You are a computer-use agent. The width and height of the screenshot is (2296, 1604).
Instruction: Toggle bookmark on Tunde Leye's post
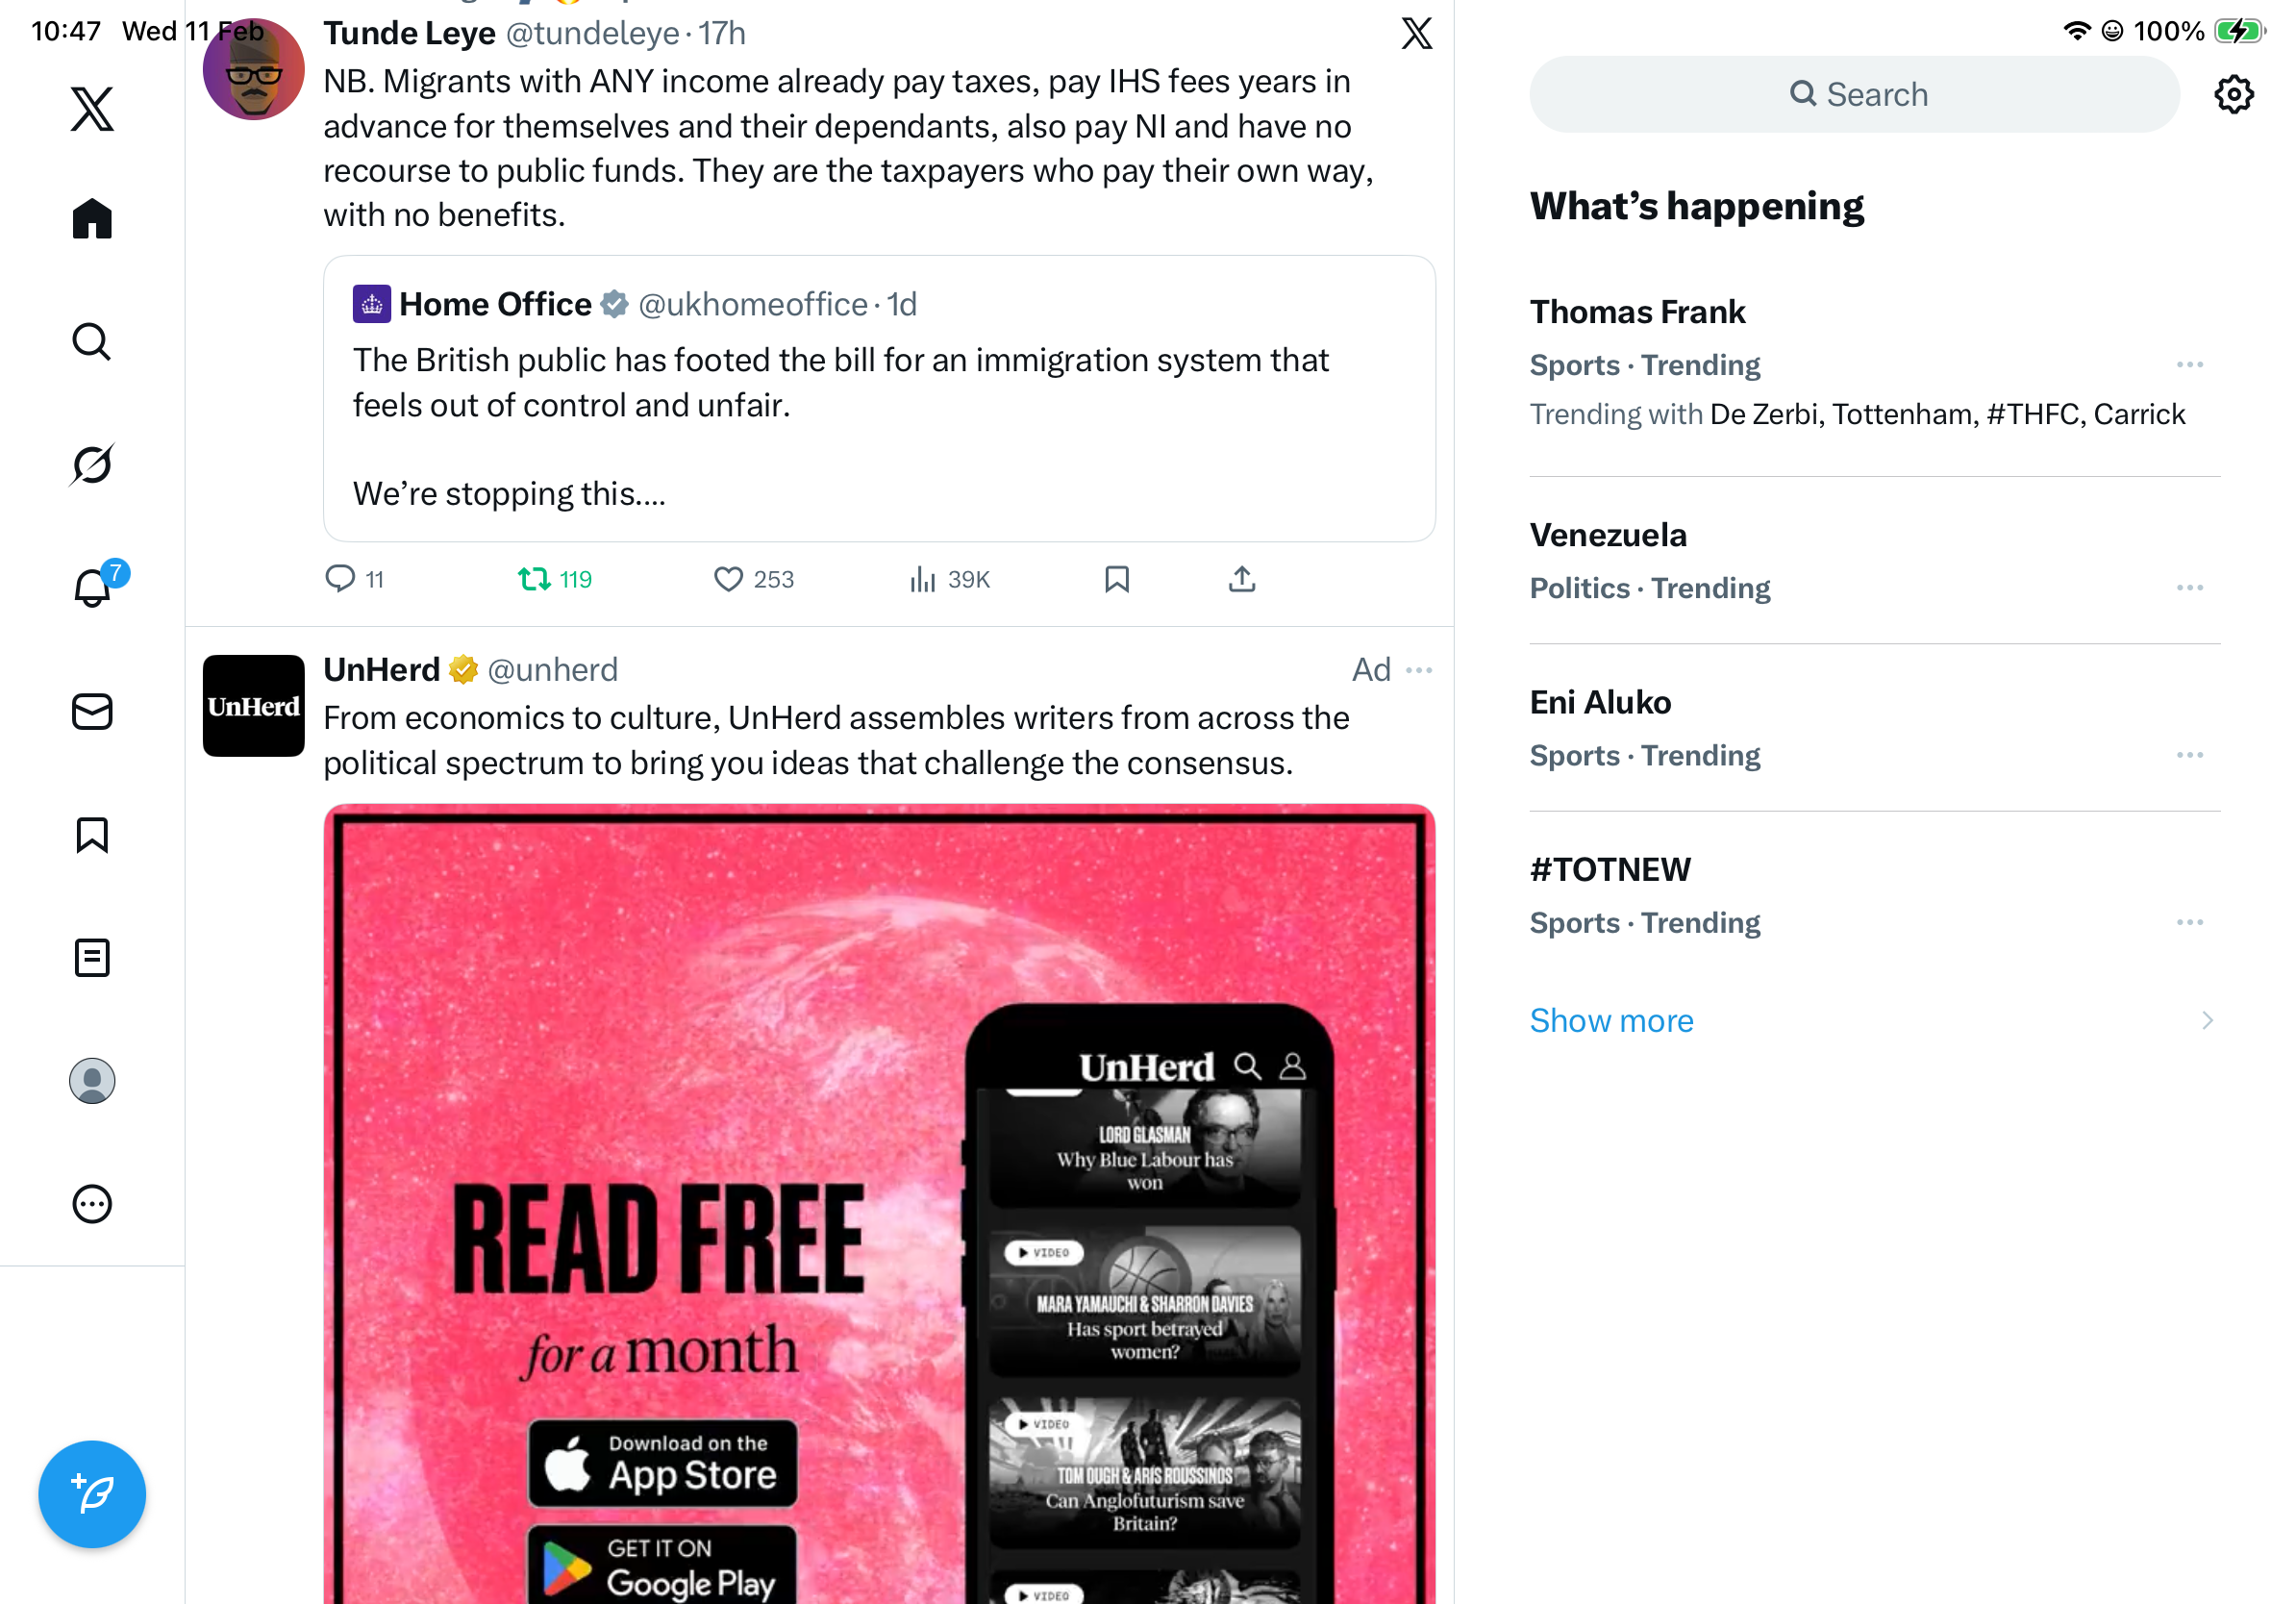(x=1117, y=579)
